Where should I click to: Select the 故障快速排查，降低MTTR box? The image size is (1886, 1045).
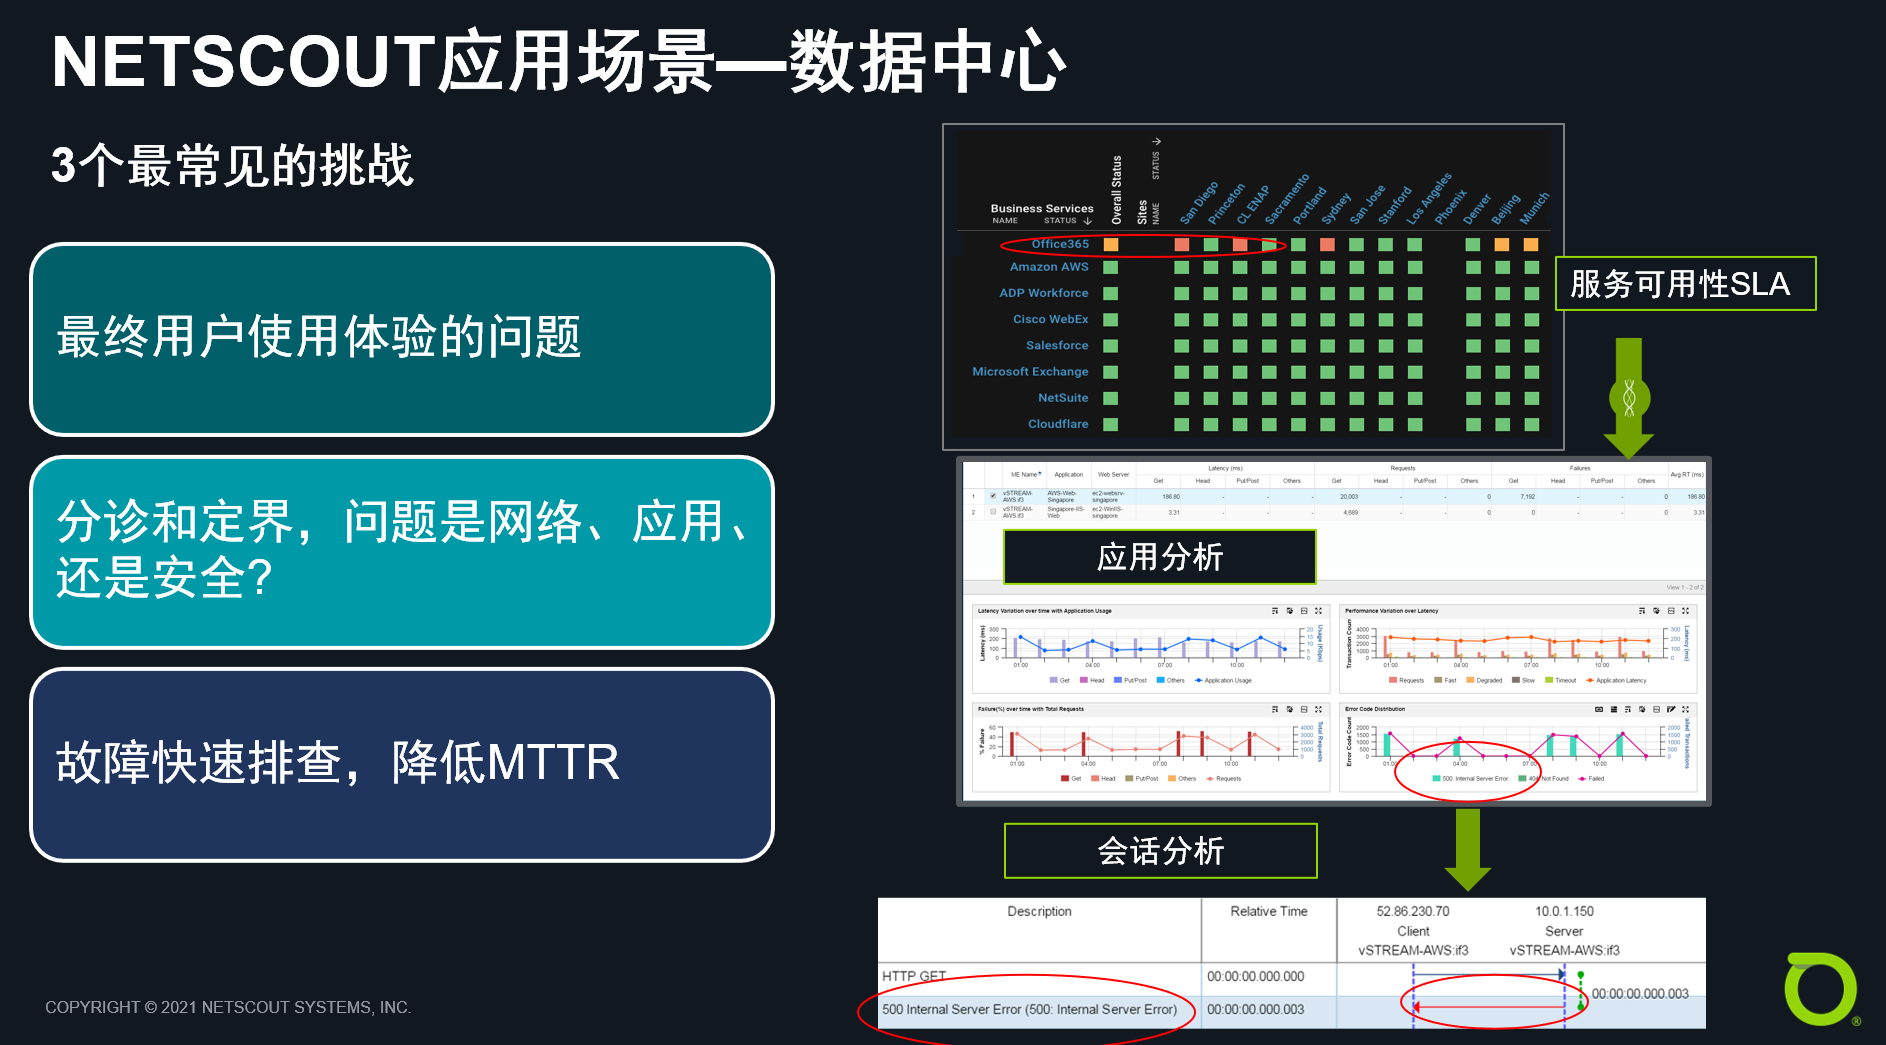402,765
